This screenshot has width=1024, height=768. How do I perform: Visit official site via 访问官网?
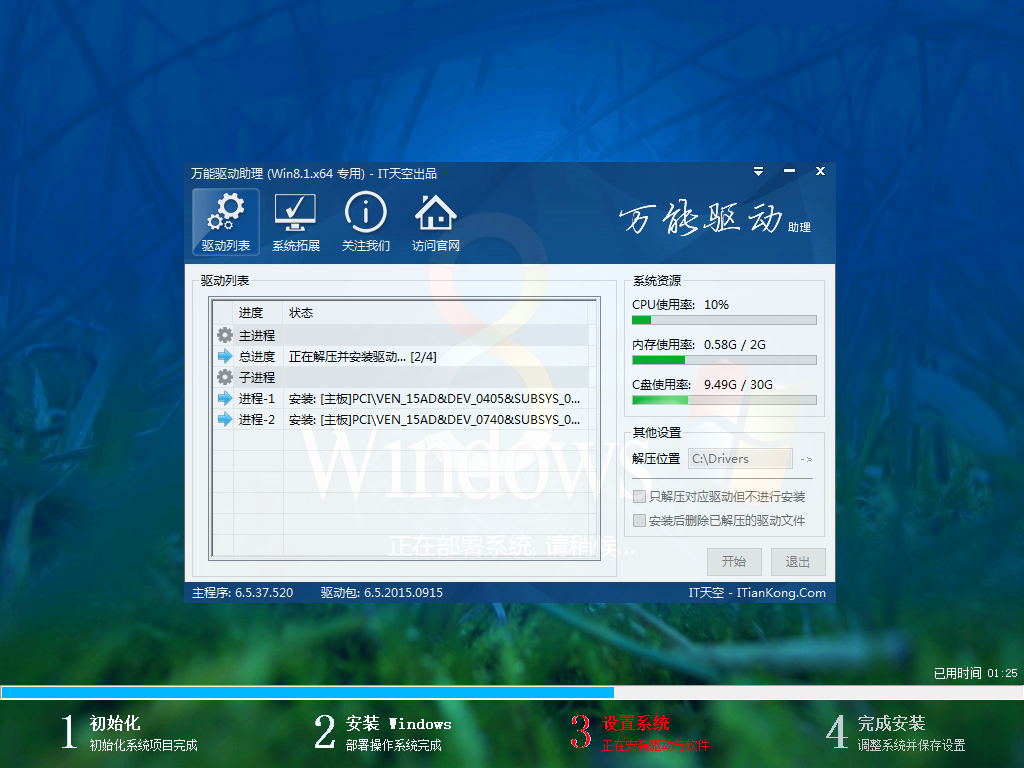(x=436, y=222)
